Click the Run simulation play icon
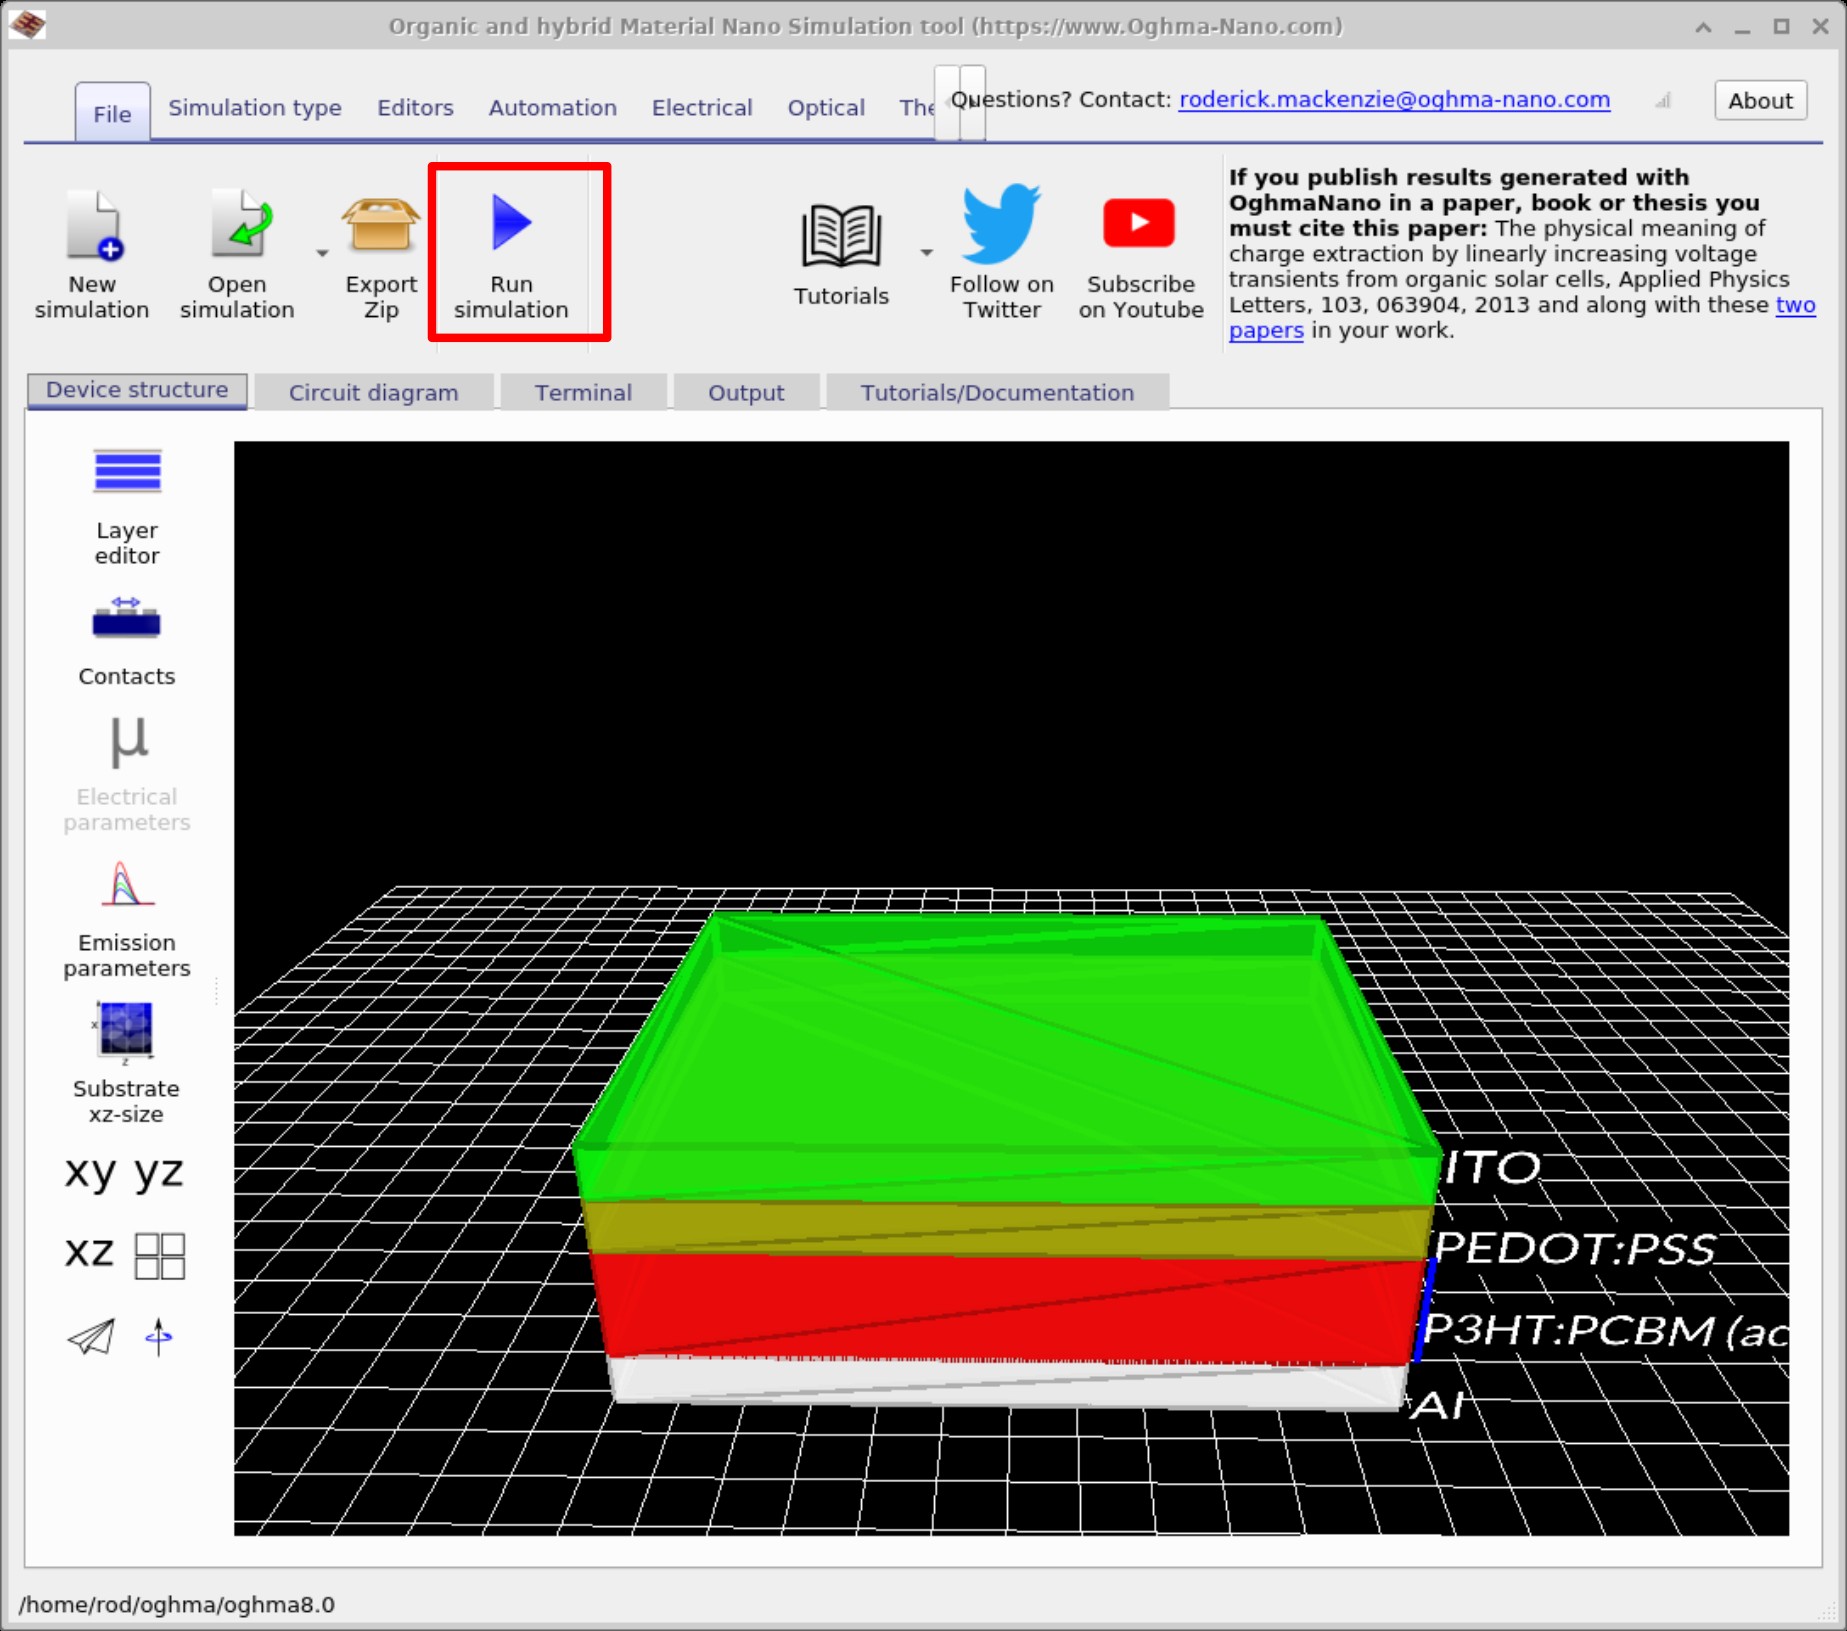 [x=511, y=222]
